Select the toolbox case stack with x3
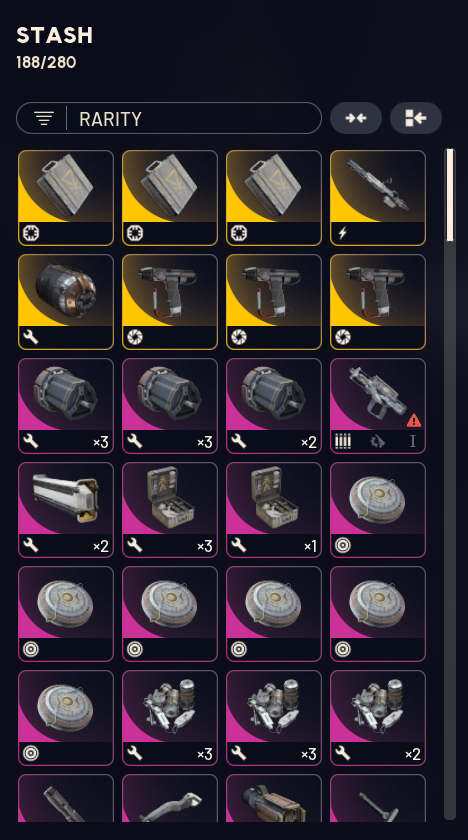Screen dimensions: 468x840 point(170,509)
